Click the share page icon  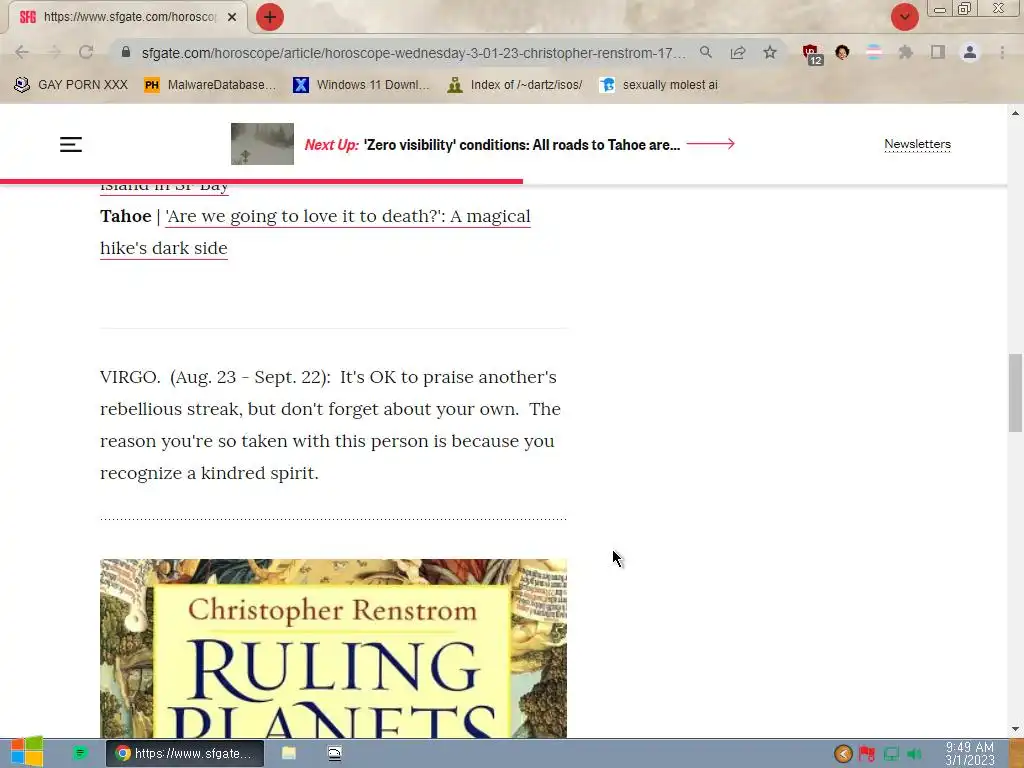(738, 52)
